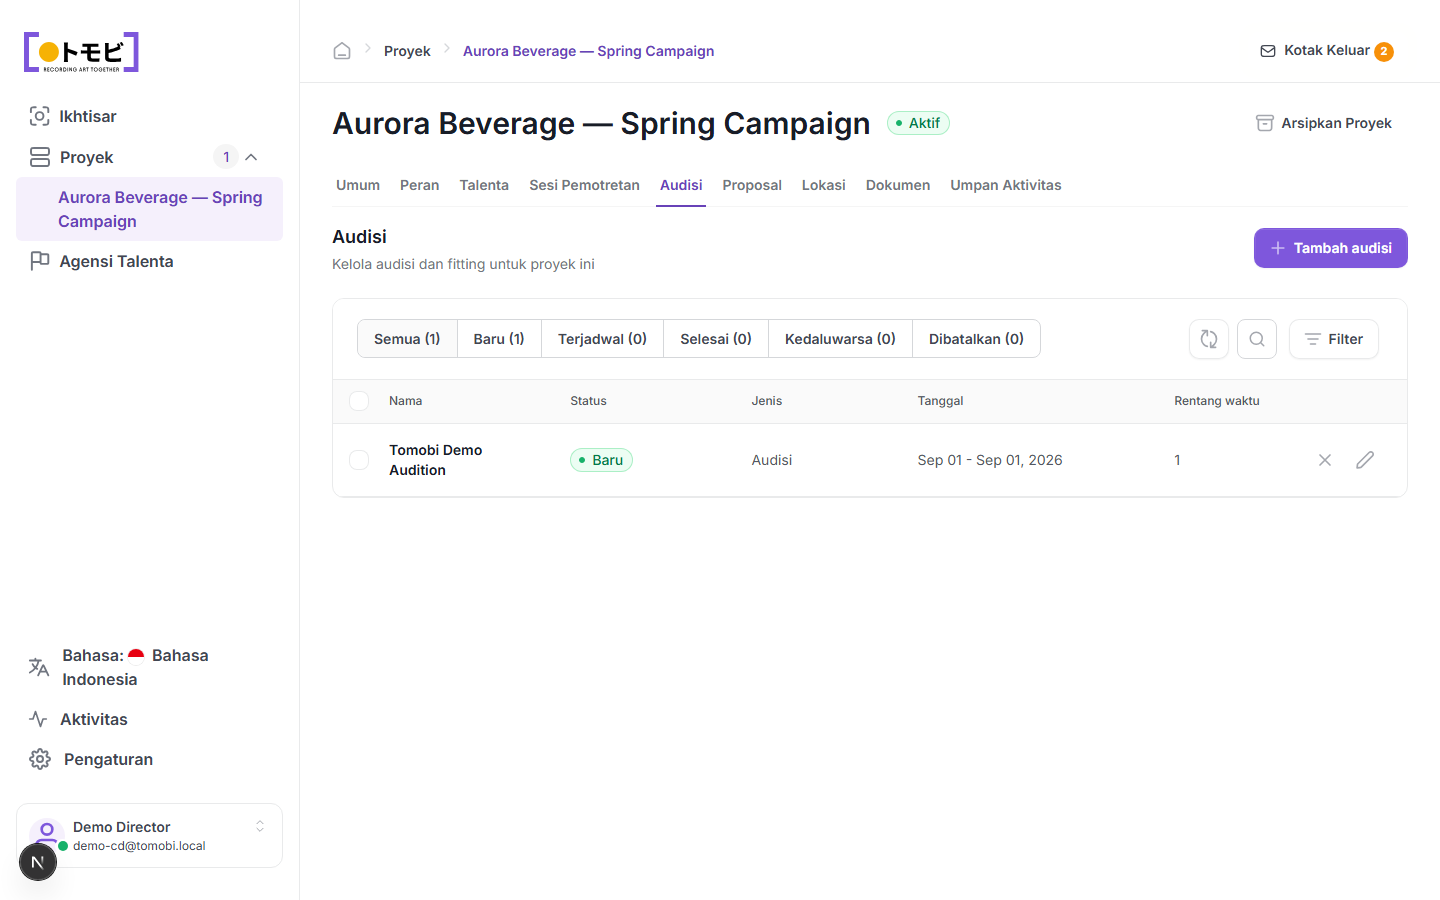Image resolution: width=1440 pixels, height=900 pixels.
Task: Open Kotak Keluar outbox
Action: coord(1326,50)
